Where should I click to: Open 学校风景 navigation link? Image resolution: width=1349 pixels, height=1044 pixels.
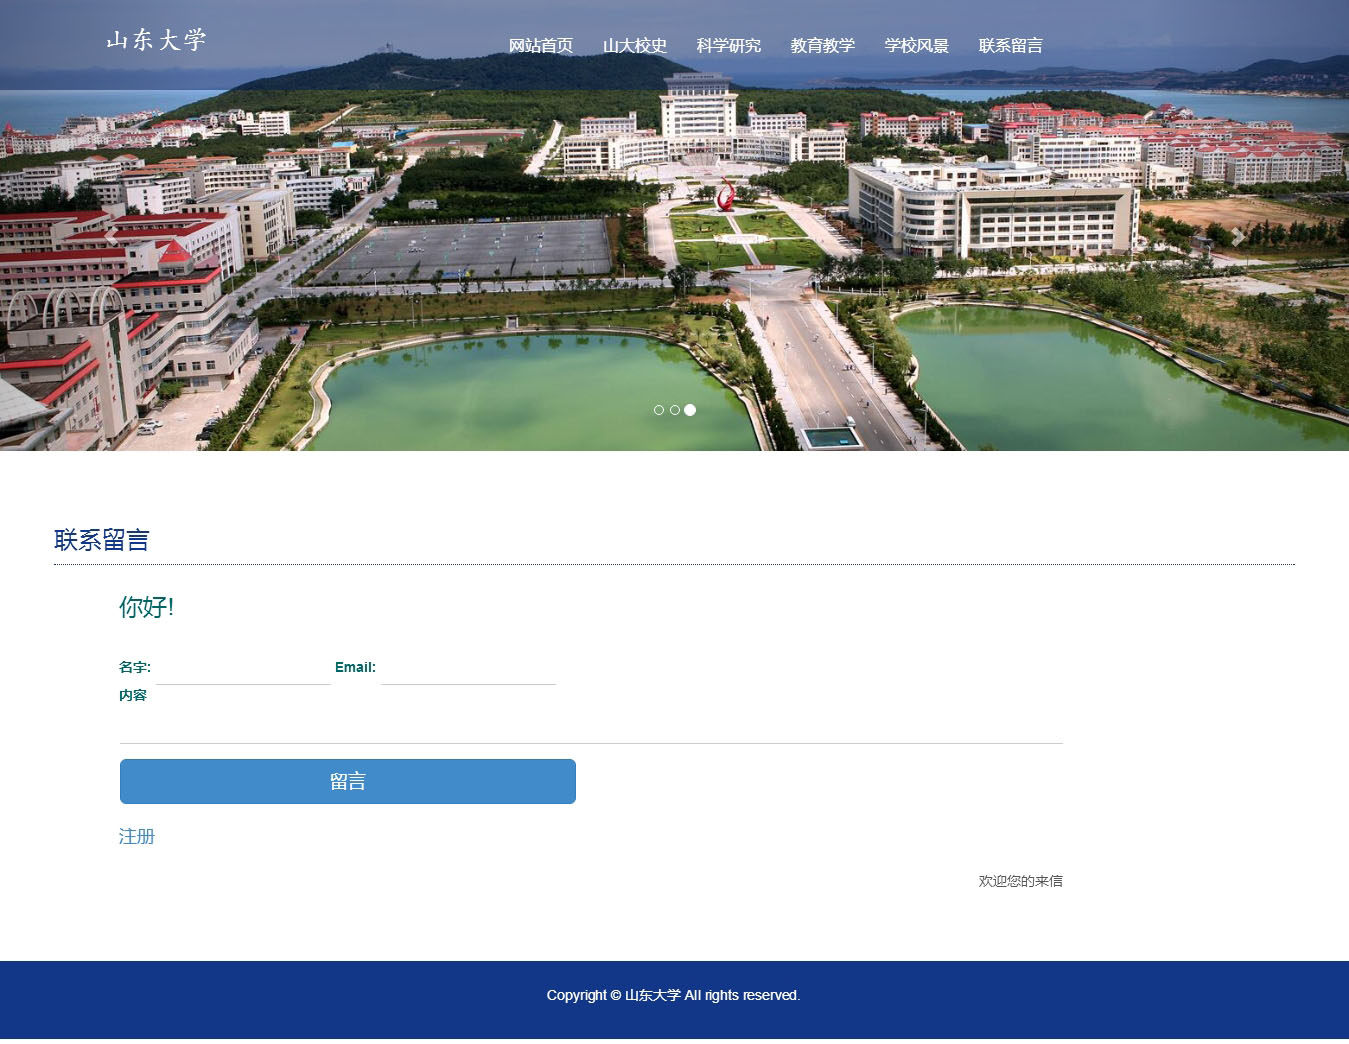917,45
